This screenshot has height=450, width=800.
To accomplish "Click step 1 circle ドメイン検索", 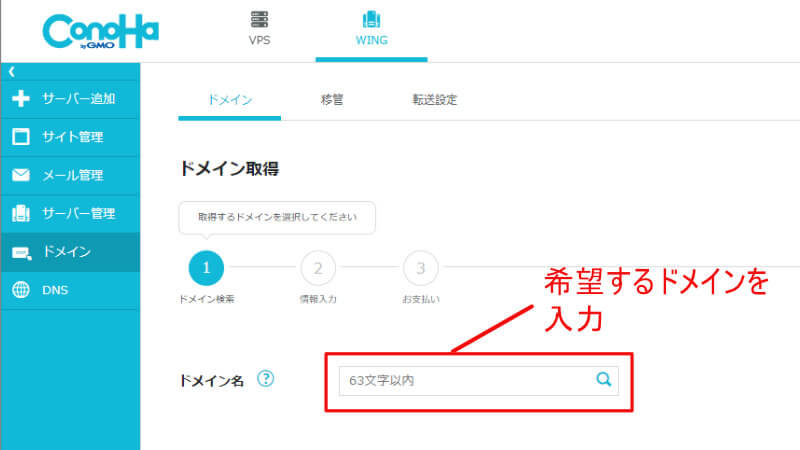I will [x=206, y=267].
